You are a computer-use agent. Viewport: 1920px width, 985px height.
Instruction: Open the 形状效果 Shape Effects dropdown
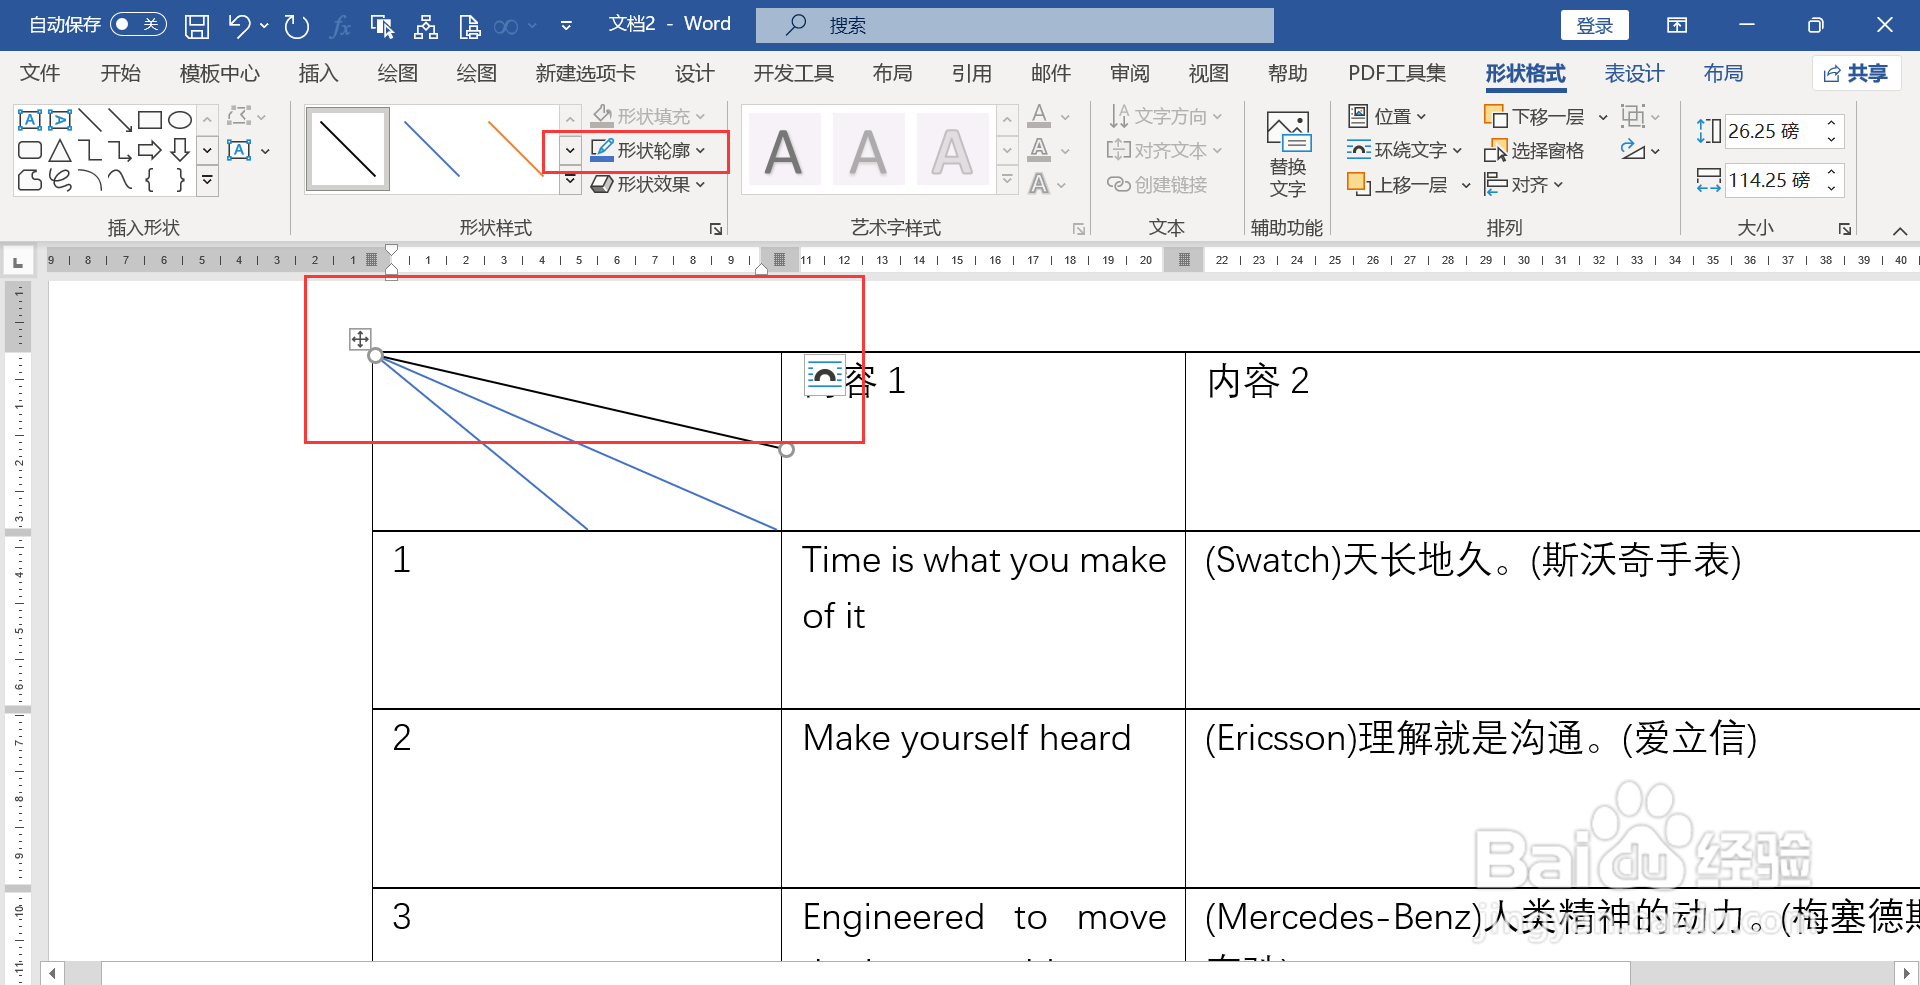point(648,184)
